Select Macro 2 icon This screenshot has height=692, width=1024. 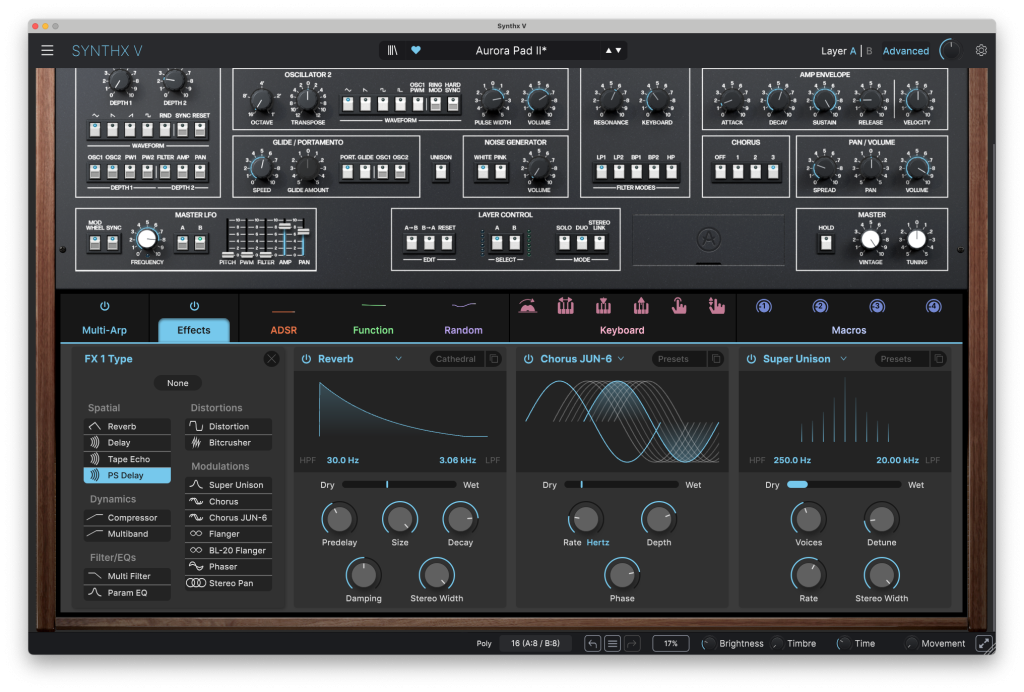[x=820, y=306]
